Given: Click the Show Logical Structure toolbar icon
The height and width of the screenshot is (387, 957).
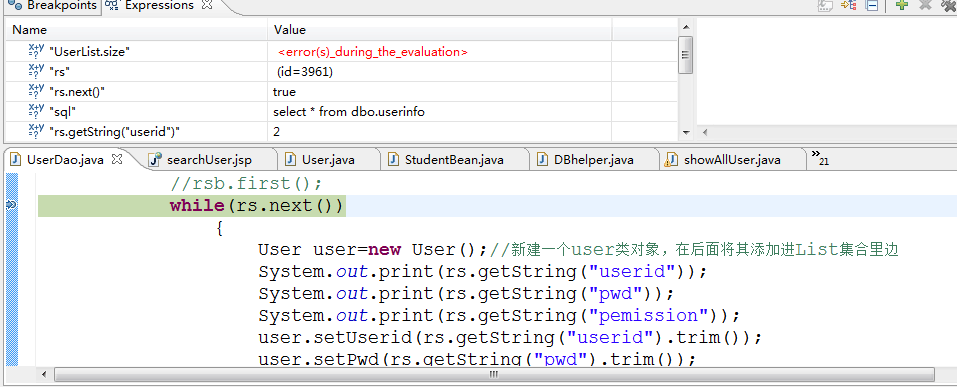Looking at the screenshot, I should tap(848, 5).
